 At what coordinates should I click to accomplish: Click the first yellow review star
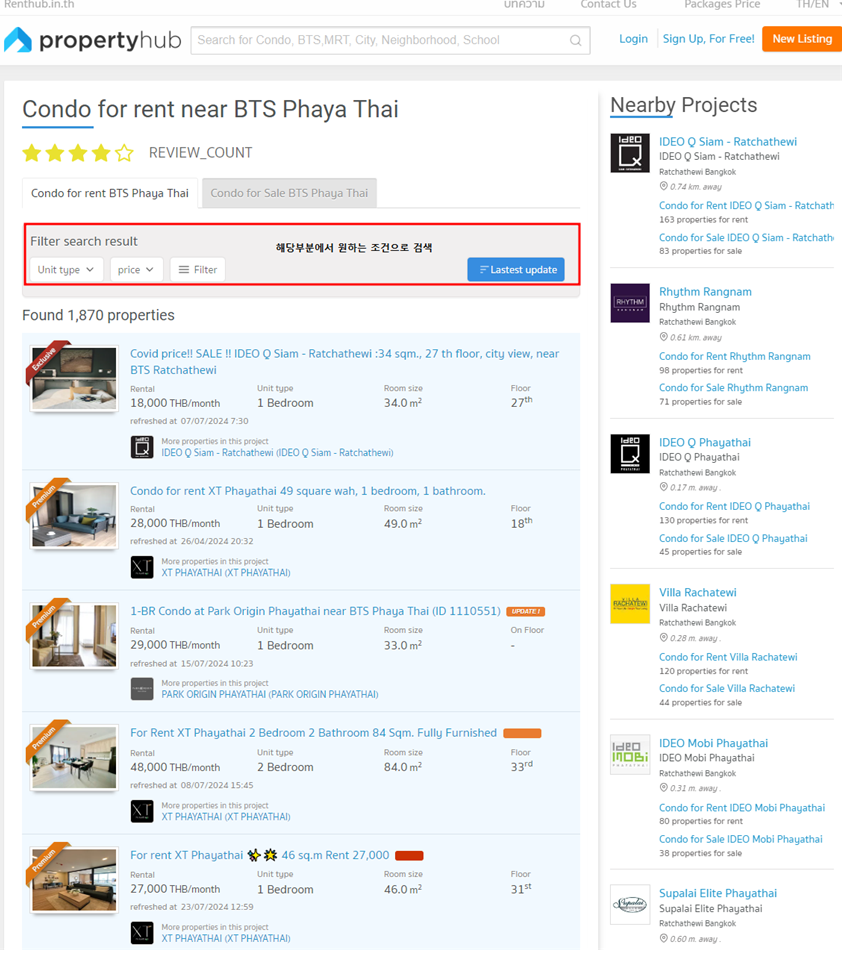32,152
